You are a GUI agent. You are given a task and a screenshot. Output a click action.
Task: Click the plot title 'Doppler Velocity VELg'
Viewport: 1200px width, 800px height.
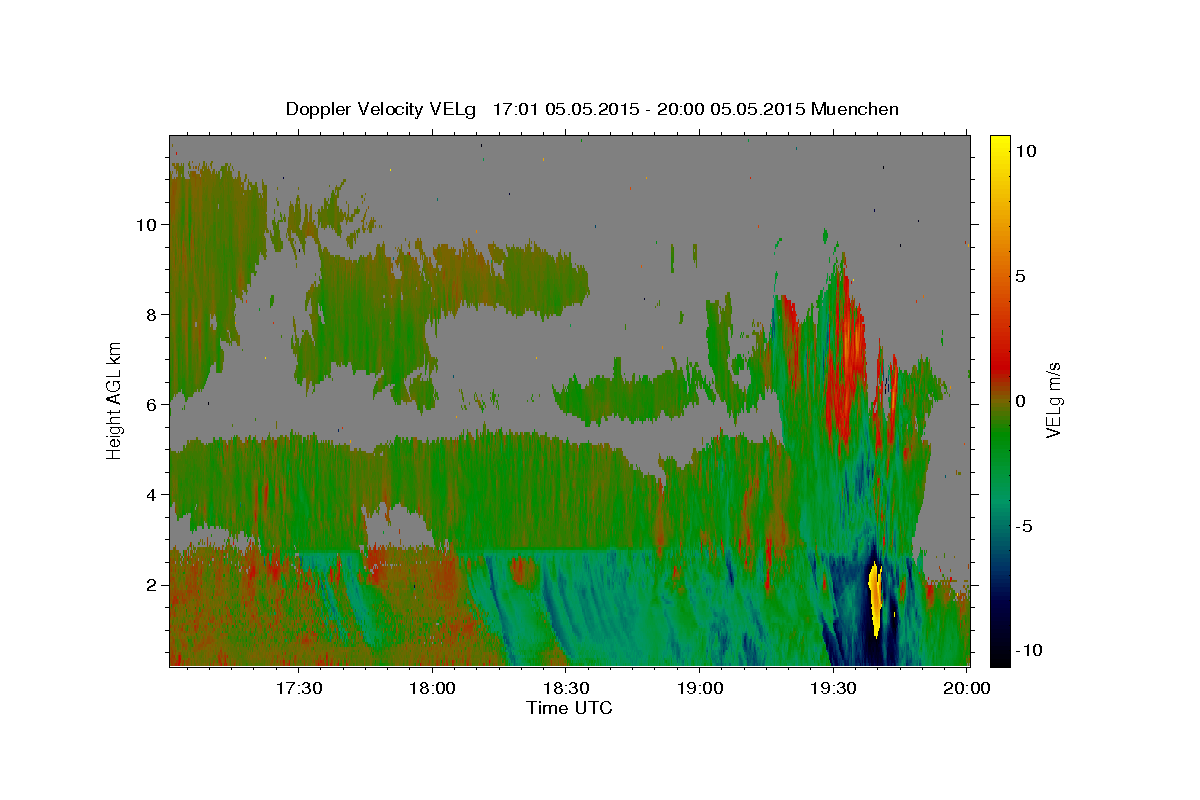click(382, 109)
